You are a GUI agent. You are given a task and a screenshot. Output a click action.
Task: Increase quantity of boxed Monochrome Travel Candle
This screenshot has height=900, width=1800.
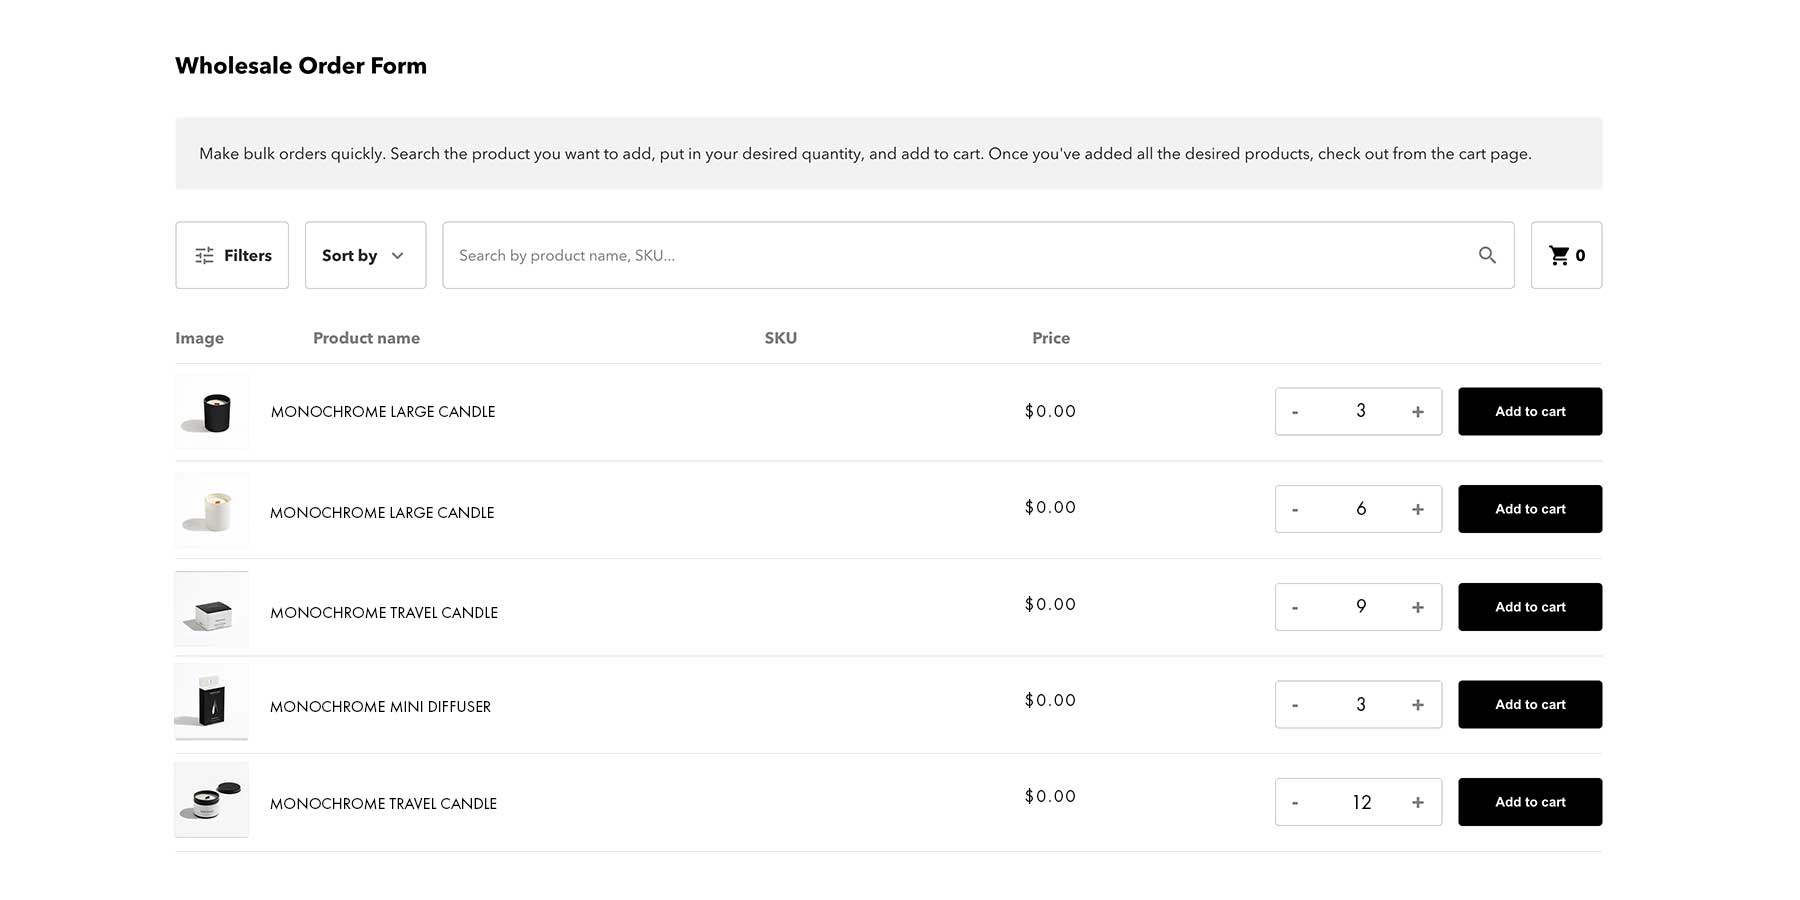click(x=1417, y=608)
